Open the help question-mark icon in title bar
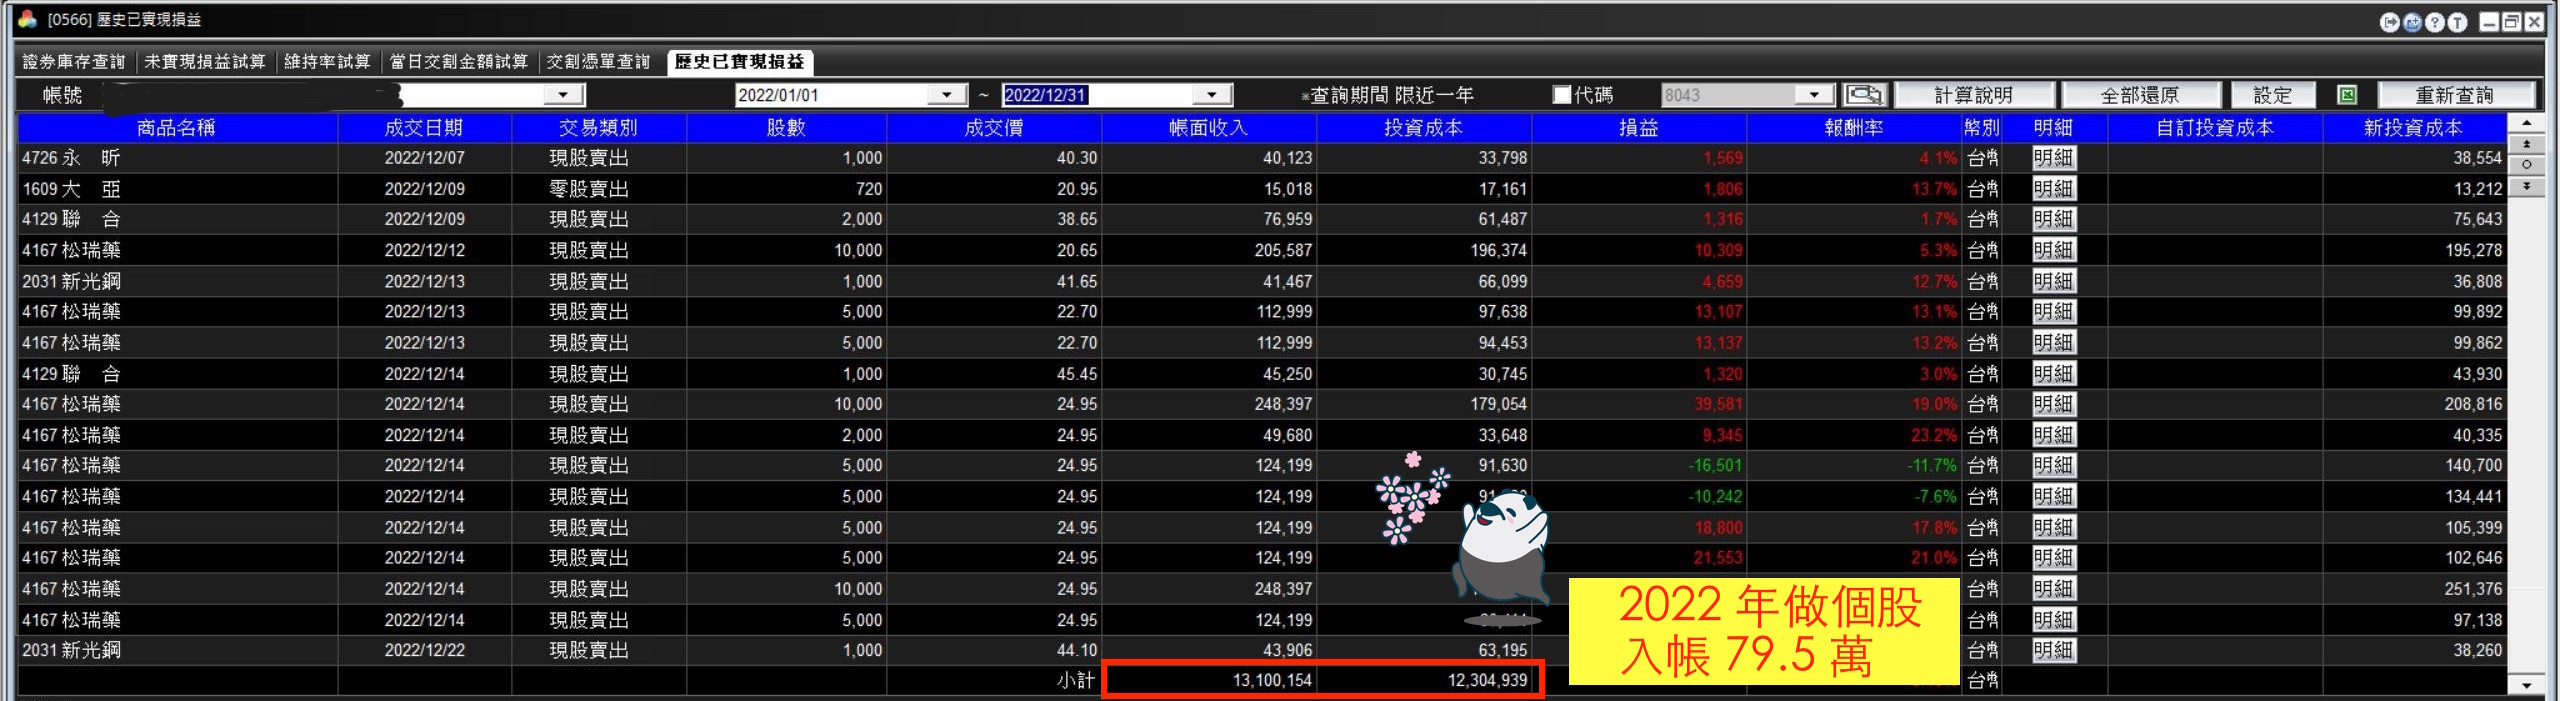The width and height of the screenshot is (2560, 701). point(2435,22)
